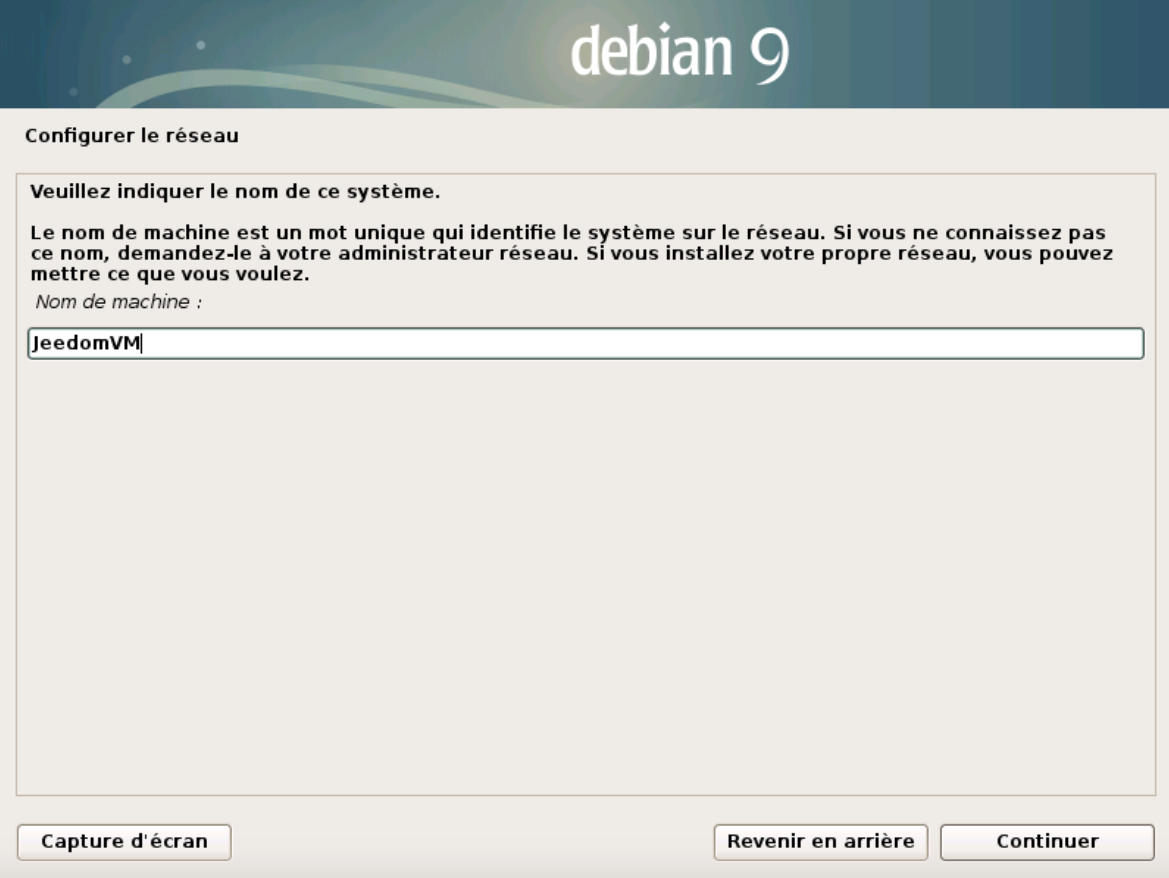Viewport: 1169px width, 878px height.
Task: Go back with Revenir en arrière
Action: click(x=820, y=841)
